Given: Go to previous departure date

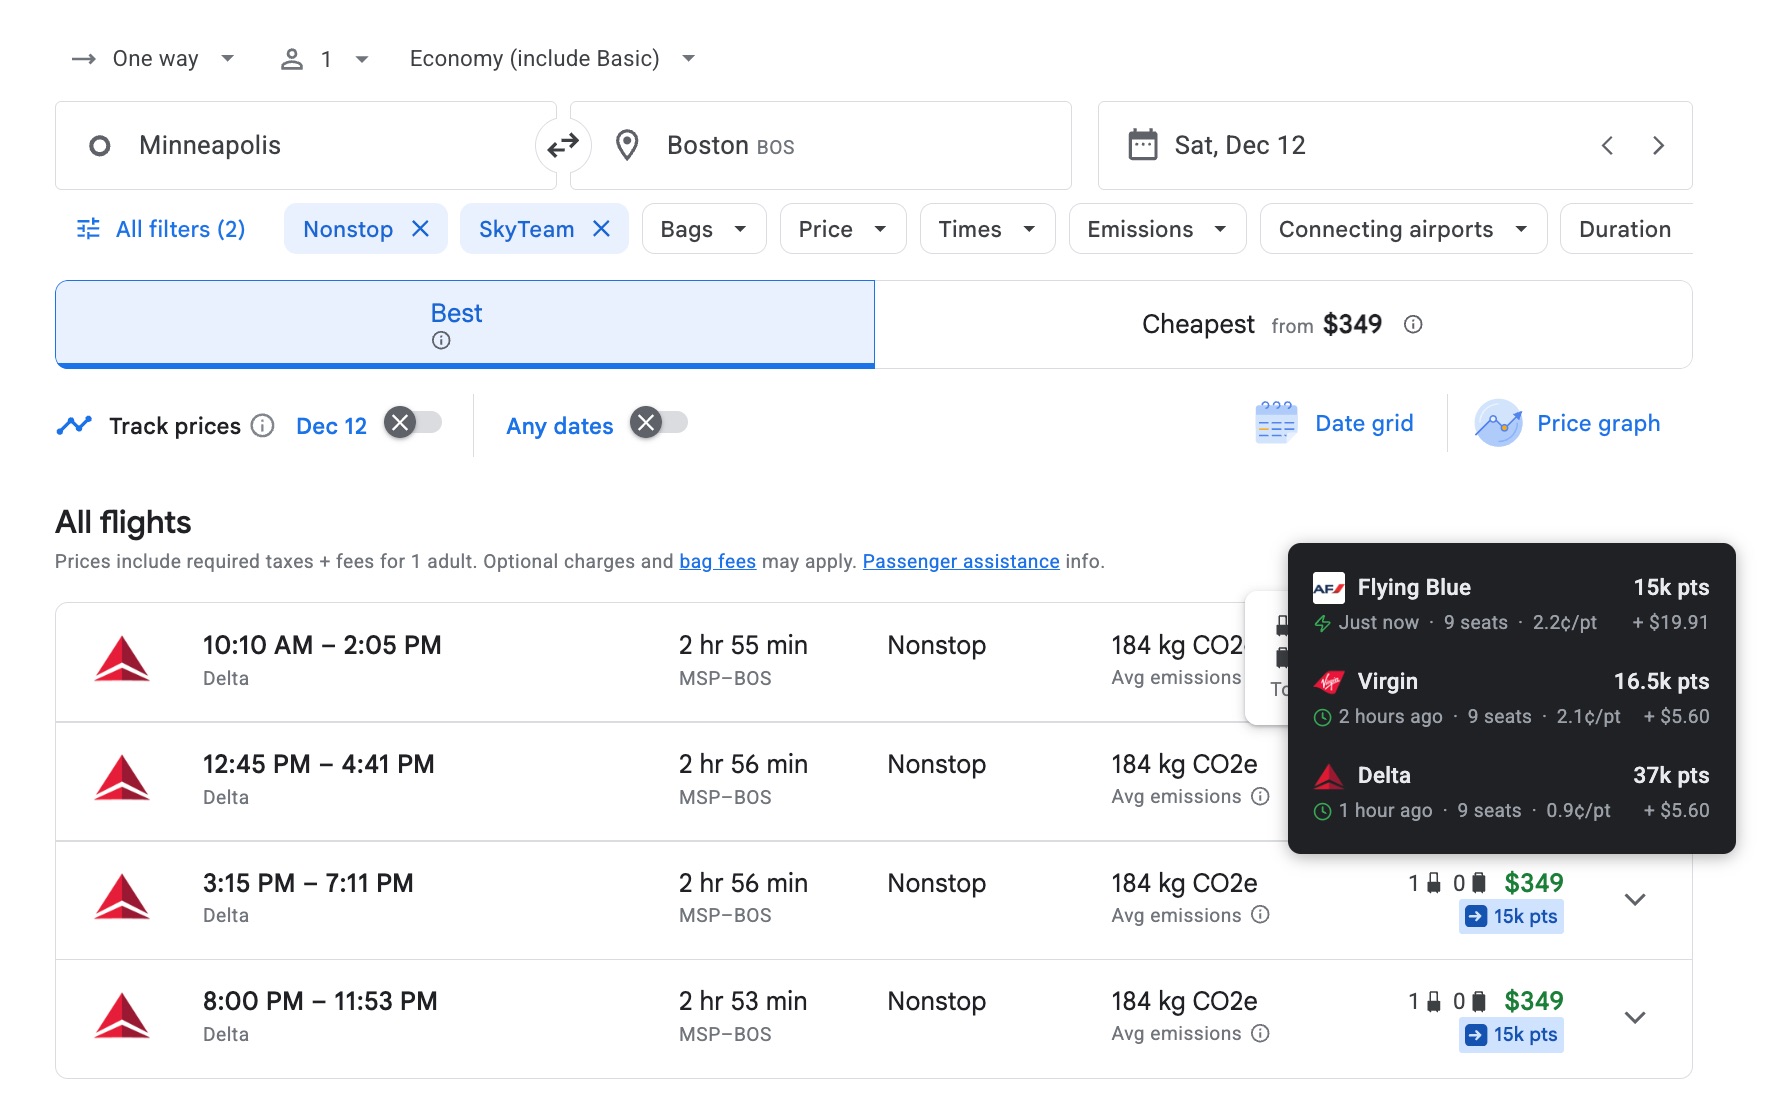Looking at the screenshot, I should click(1607, 146).
